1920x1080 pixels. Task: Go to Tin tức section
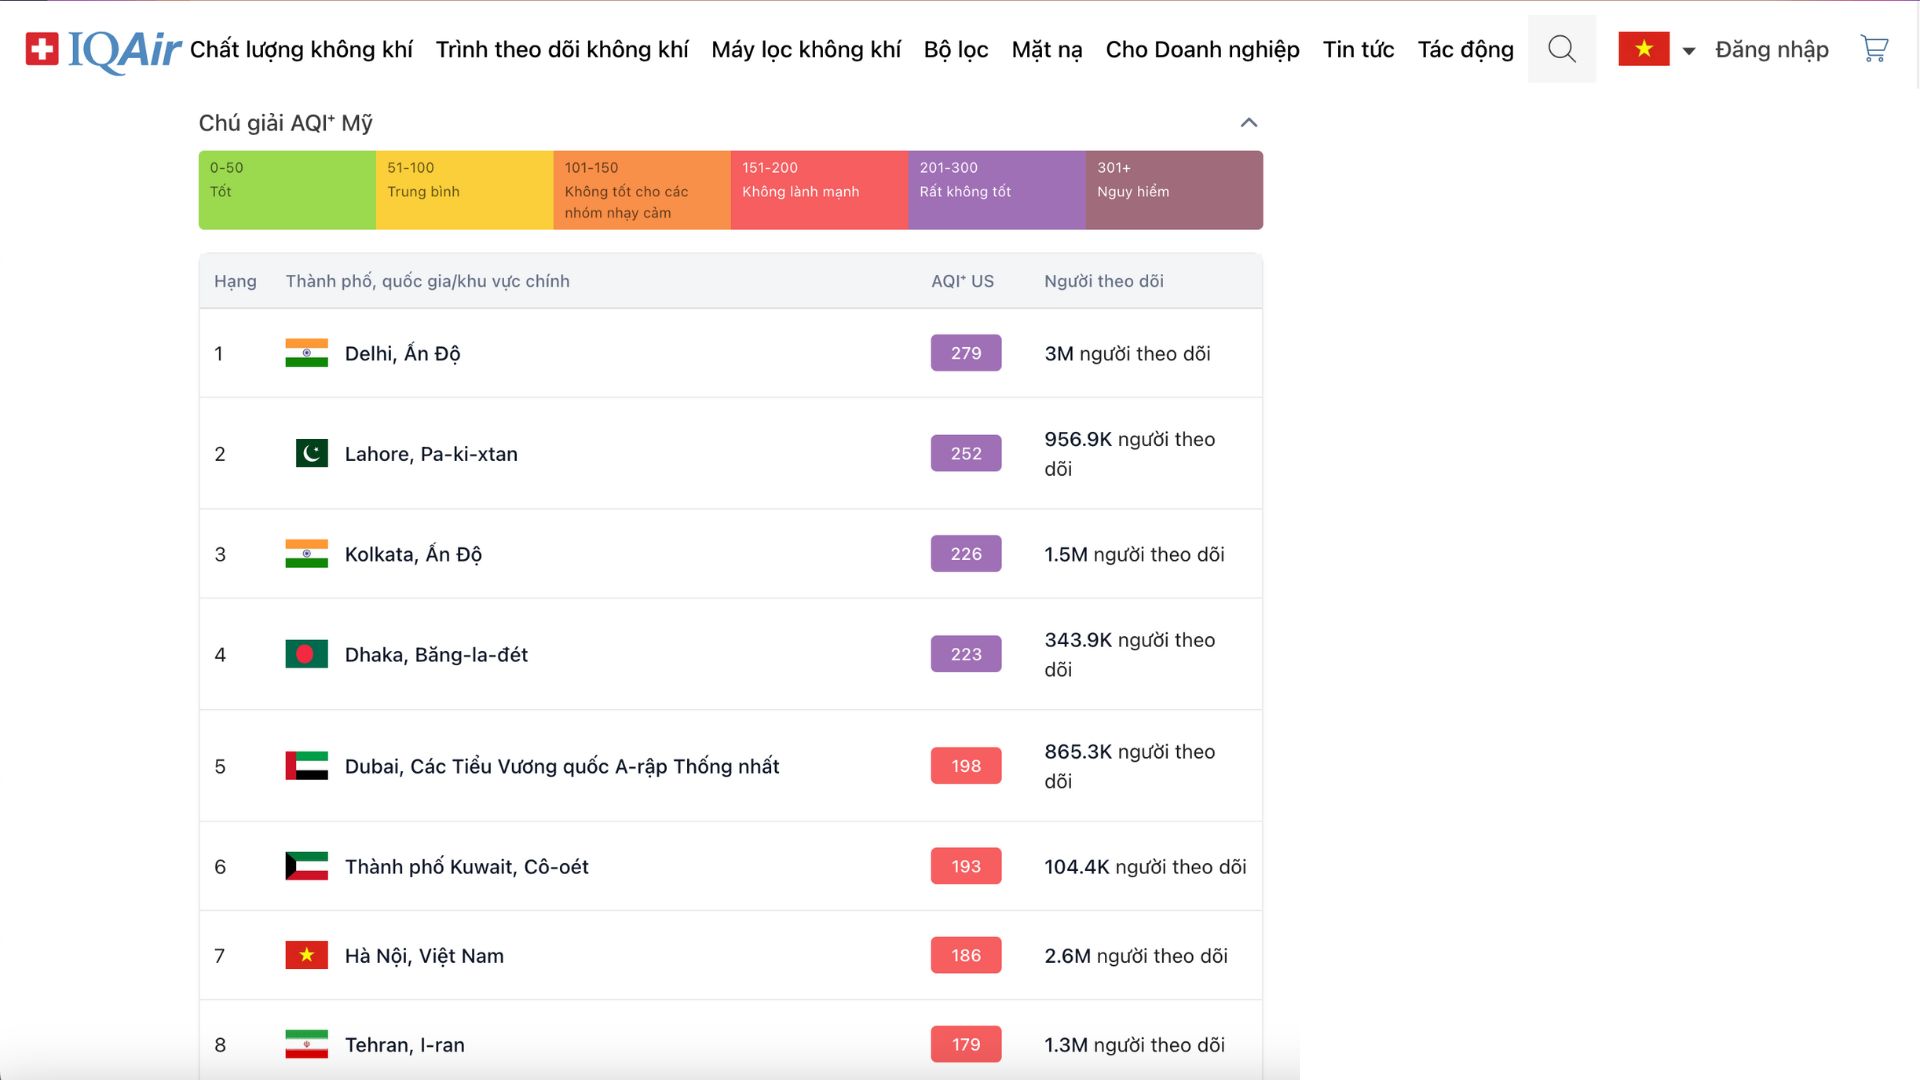[1358, 49]
